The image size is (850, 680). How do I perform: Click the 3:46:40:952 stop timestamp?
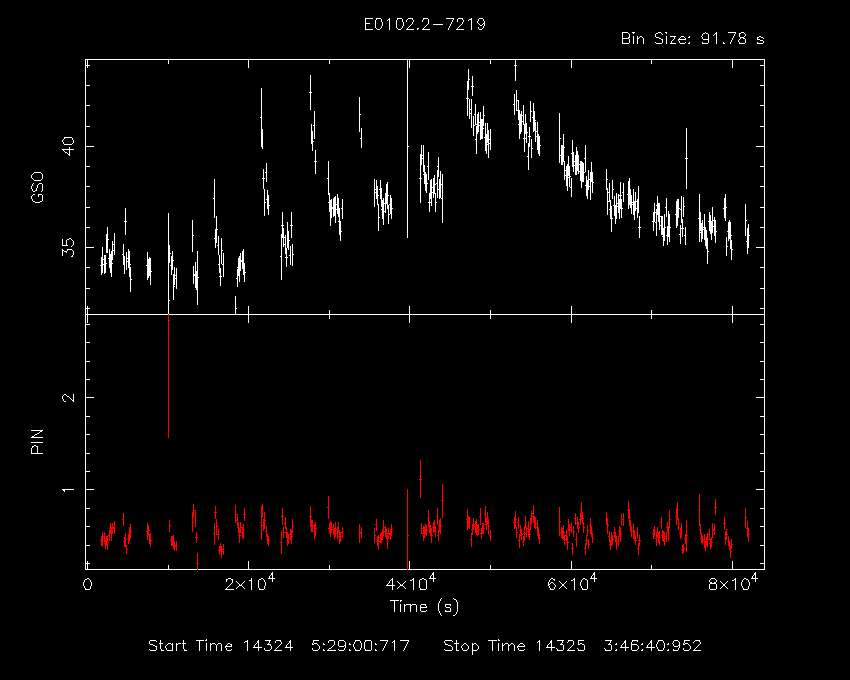coord(653,646)
